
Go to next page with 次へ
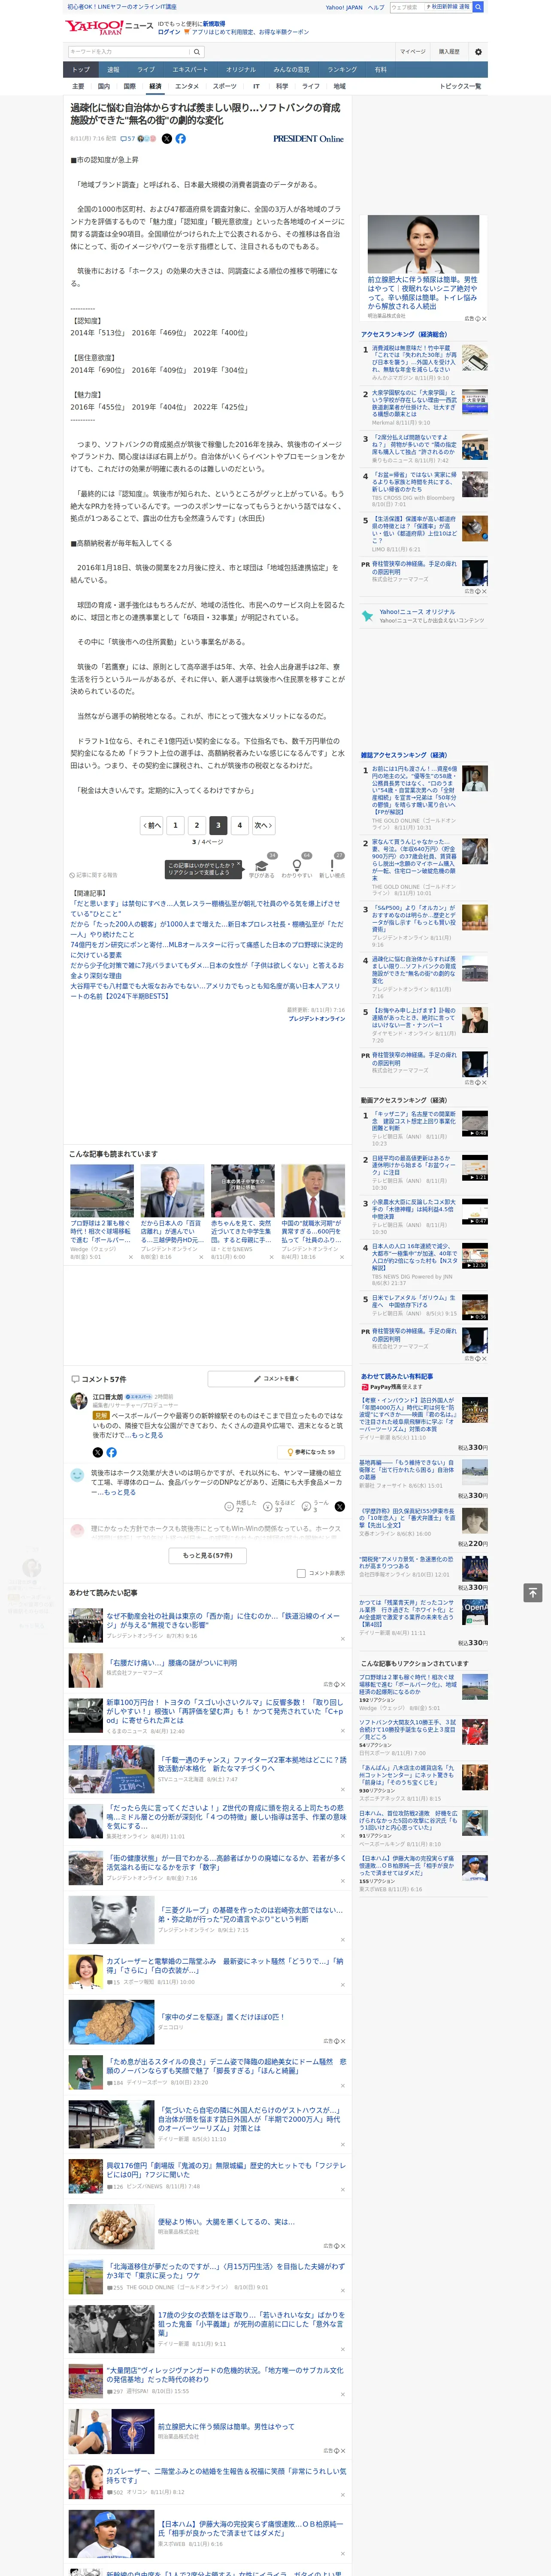[x=263, y=825]
